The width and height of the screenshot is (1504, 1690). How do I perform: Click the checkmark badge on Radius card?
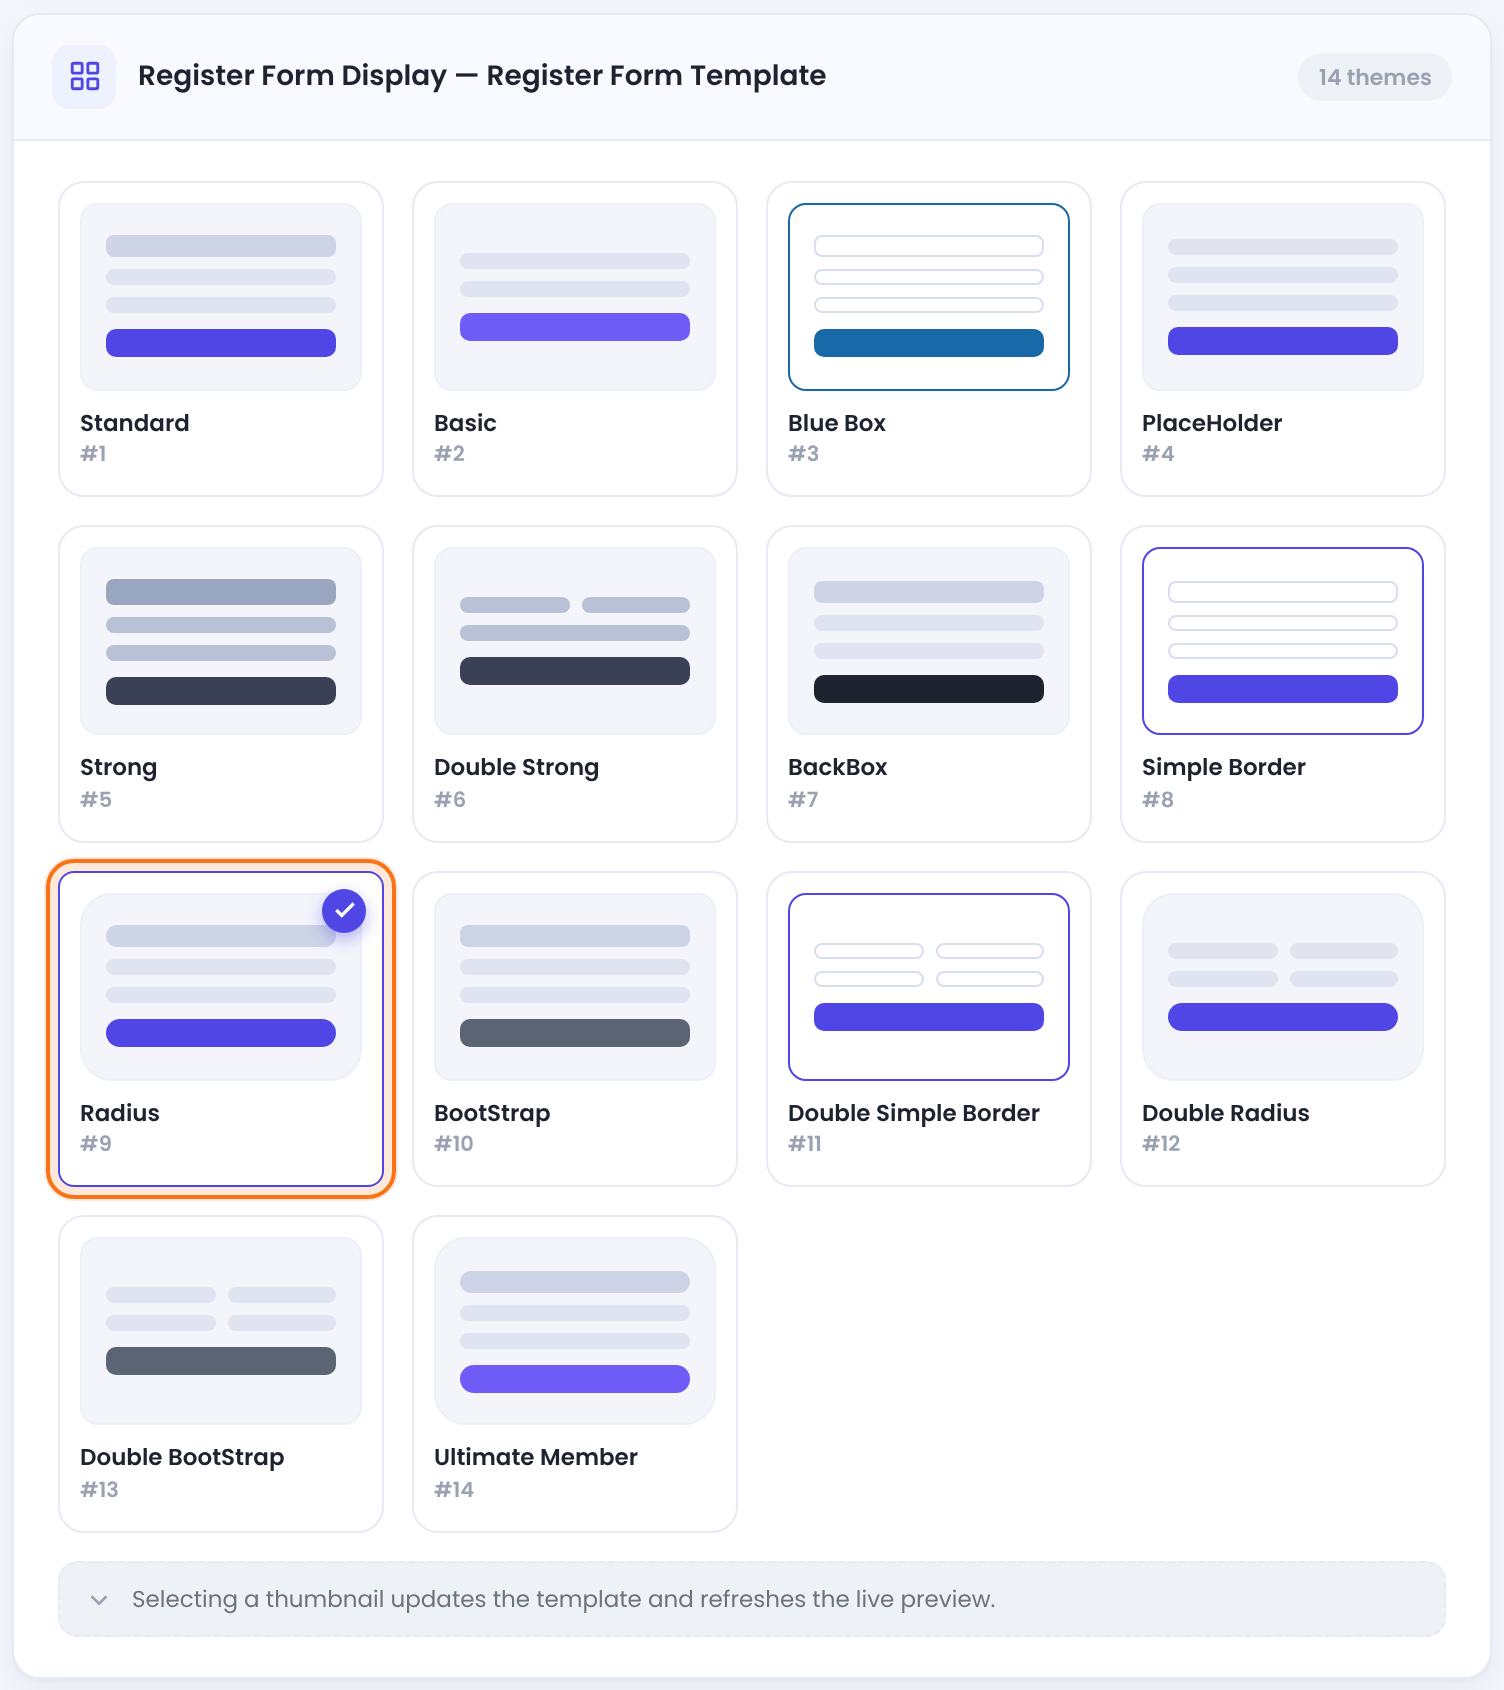pyautogui.click(x=344, y=911)
